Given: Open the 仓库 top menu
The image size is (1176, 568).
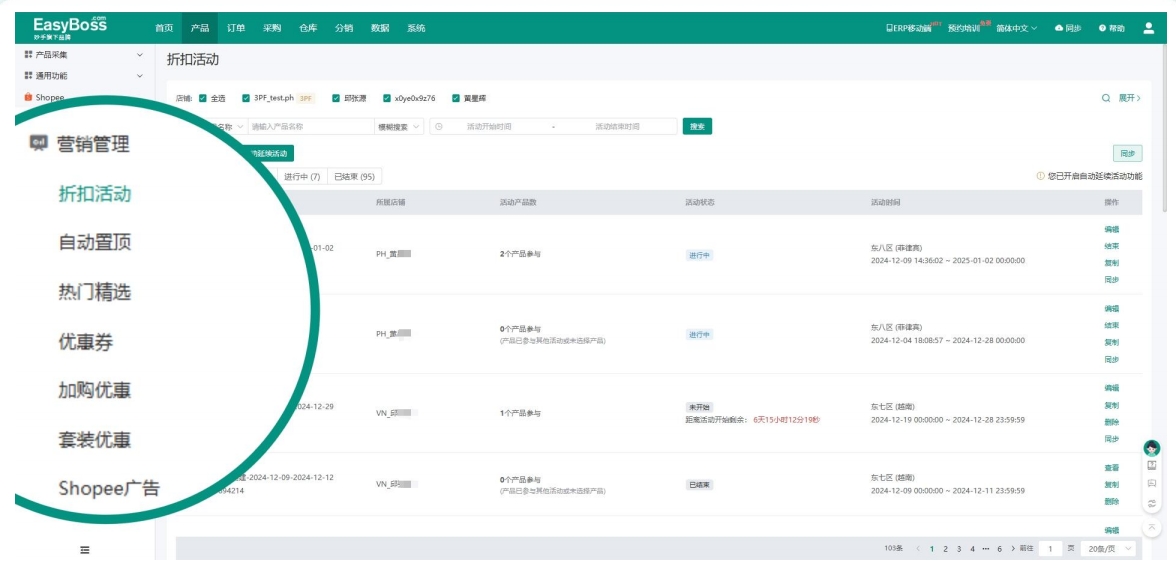Looking at the screenshot, I should coord(308,28).
